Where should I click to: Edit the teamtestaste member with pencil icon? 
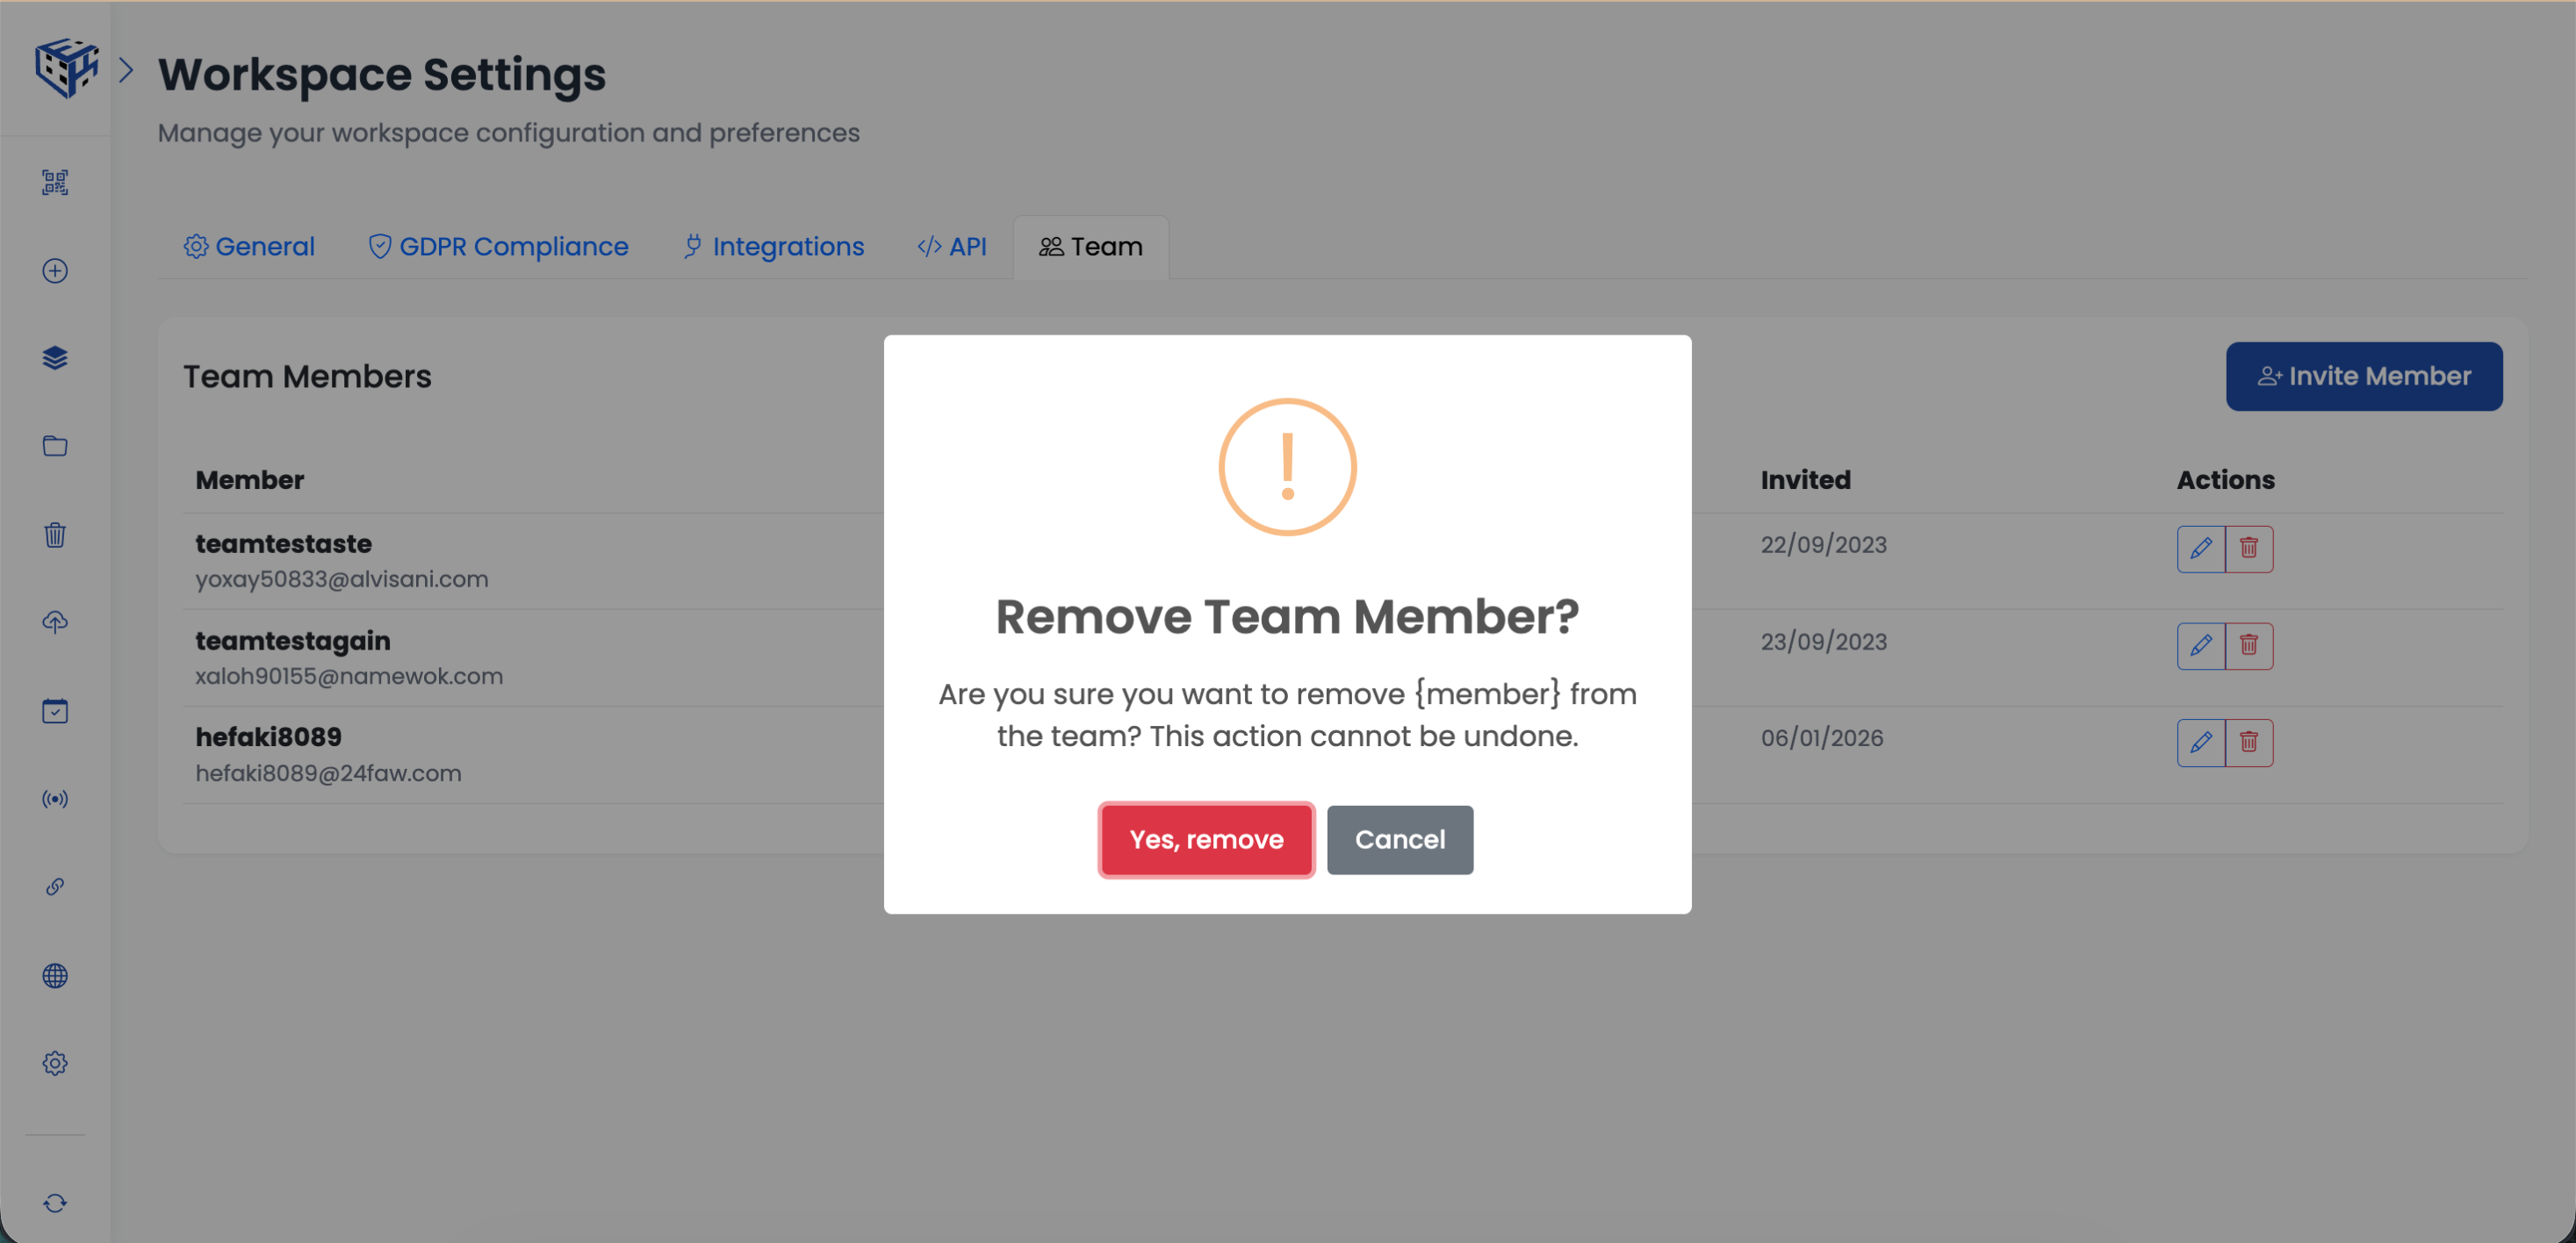(2201, 548)
